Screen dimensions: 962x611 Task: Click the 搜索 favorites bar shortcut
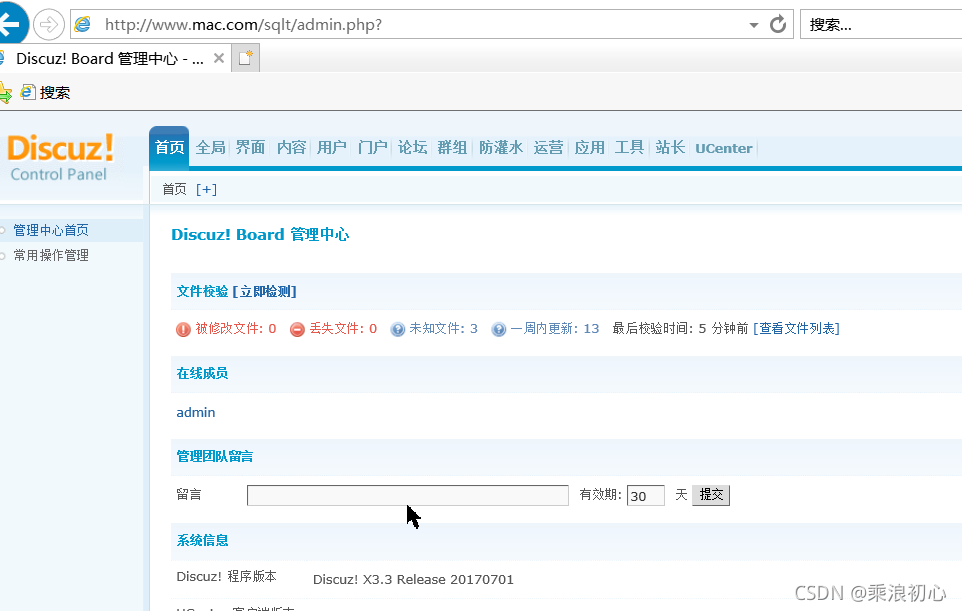[x=46, y=93]
